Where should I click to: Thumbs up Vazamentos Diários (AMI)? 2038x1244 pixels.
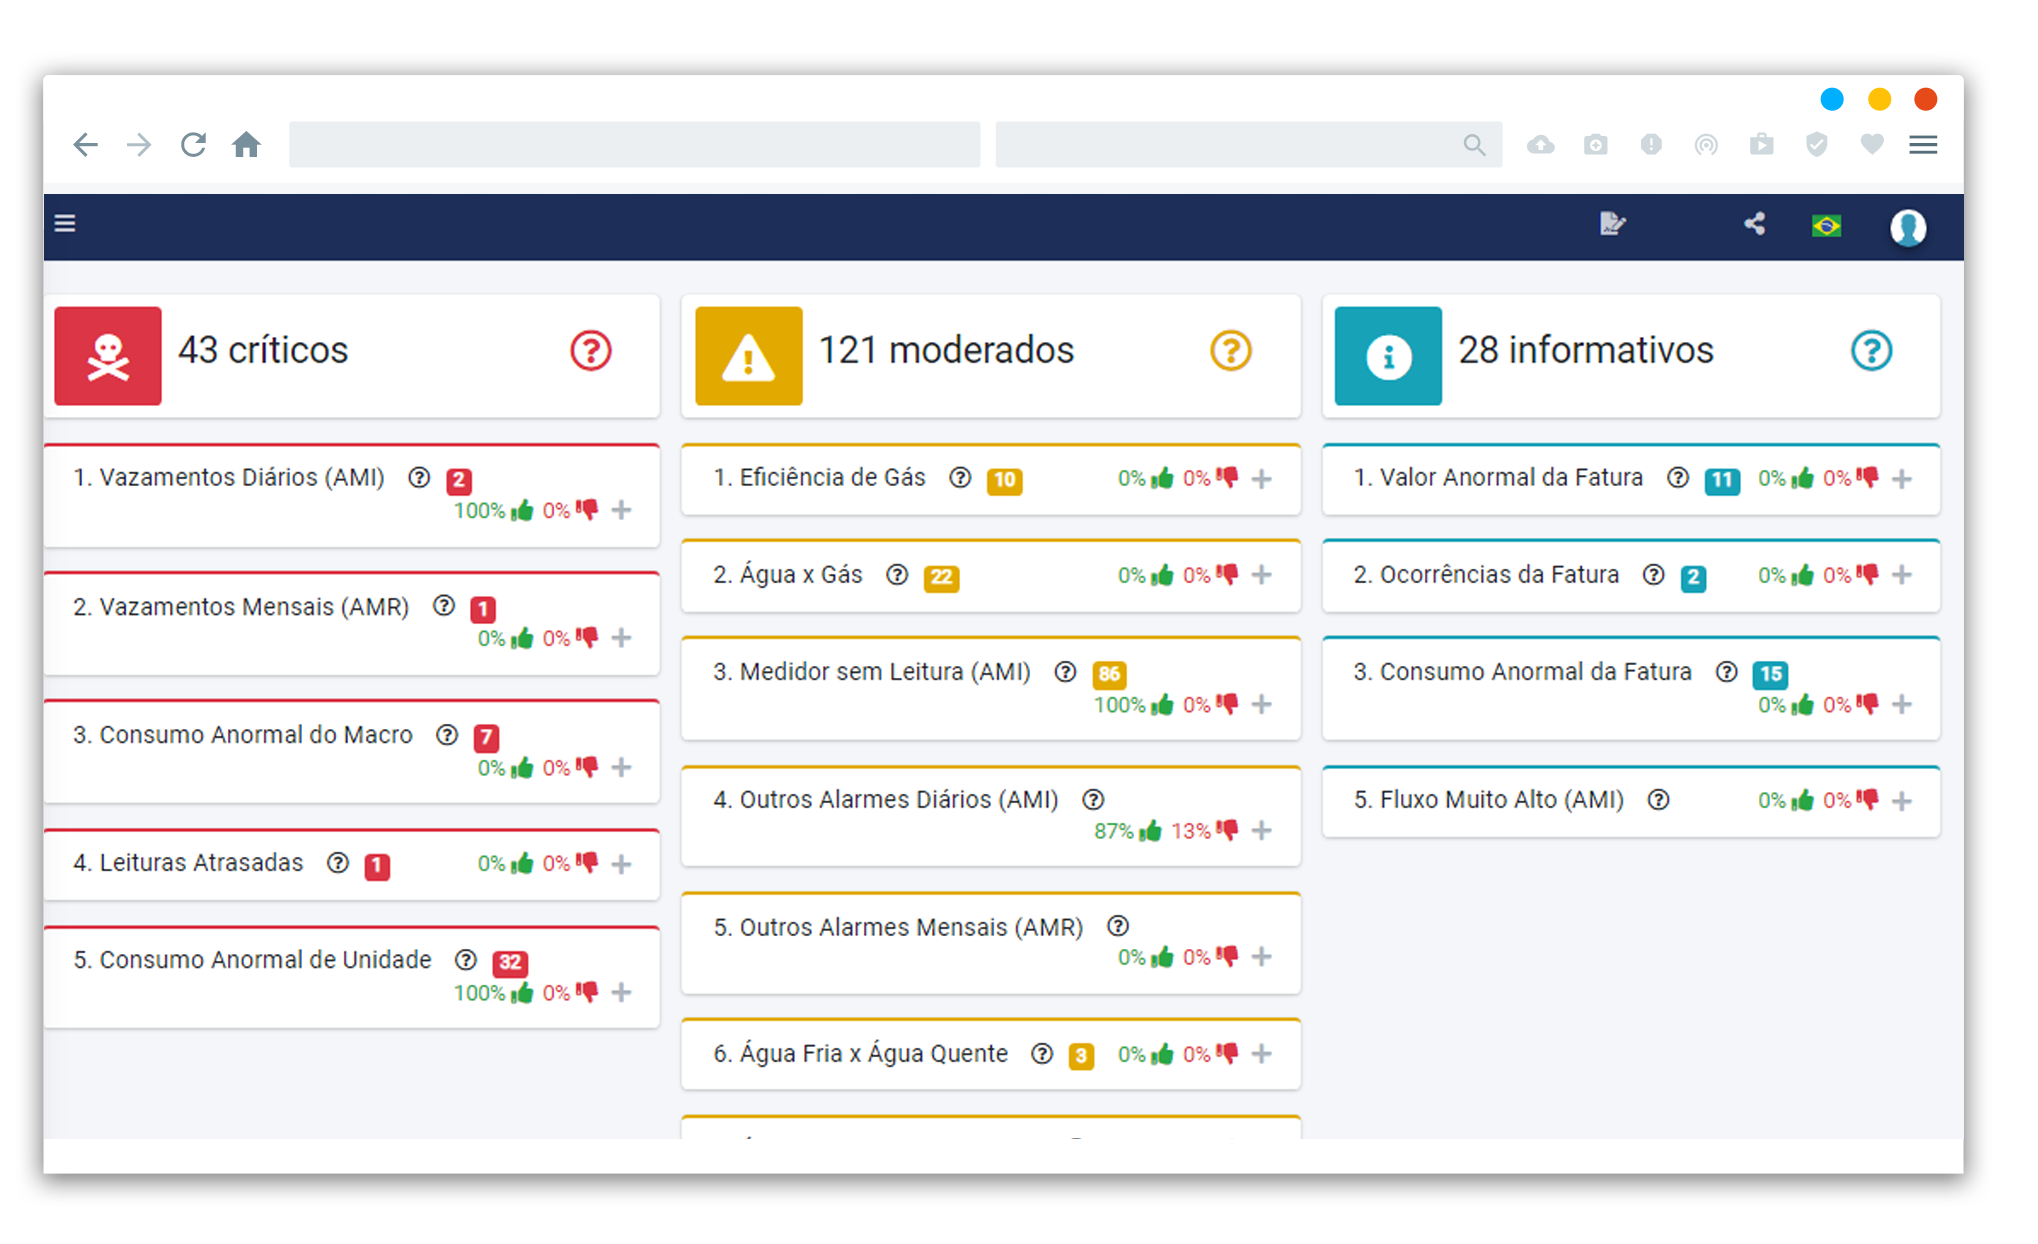click(521, 511)
